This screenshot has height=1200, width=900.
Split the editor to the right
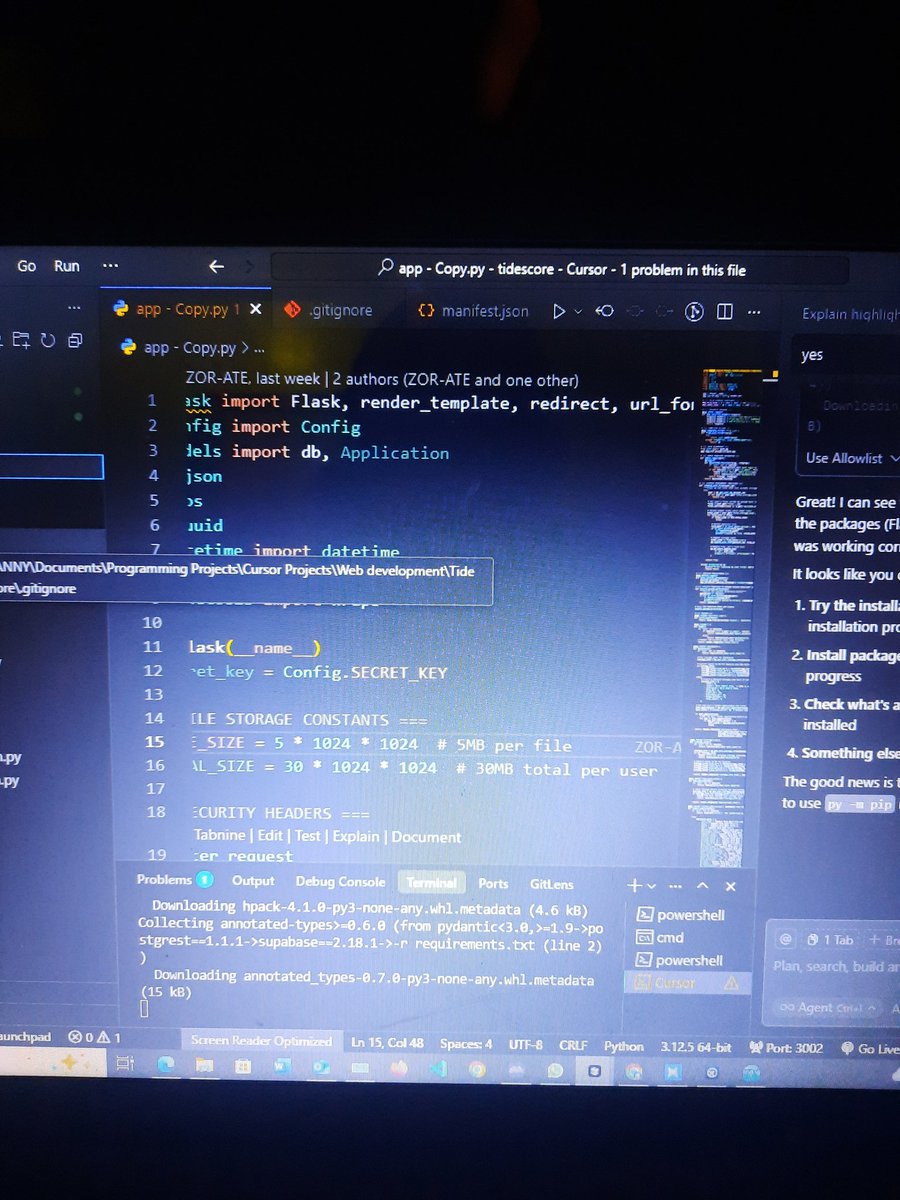(725, 312)
